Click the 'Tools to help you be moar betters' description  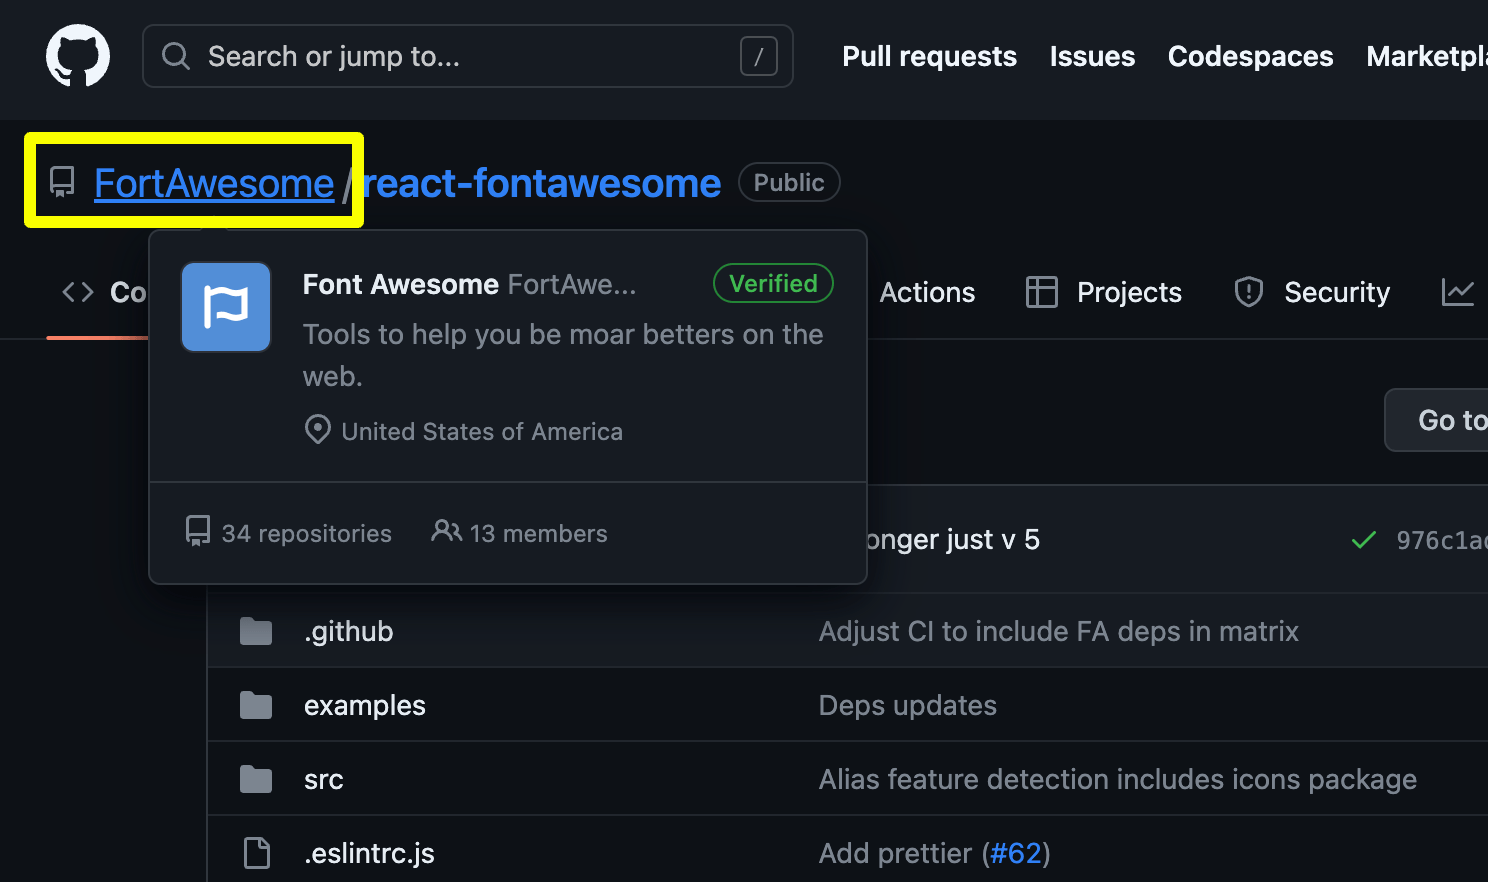[x=563, y=355]
